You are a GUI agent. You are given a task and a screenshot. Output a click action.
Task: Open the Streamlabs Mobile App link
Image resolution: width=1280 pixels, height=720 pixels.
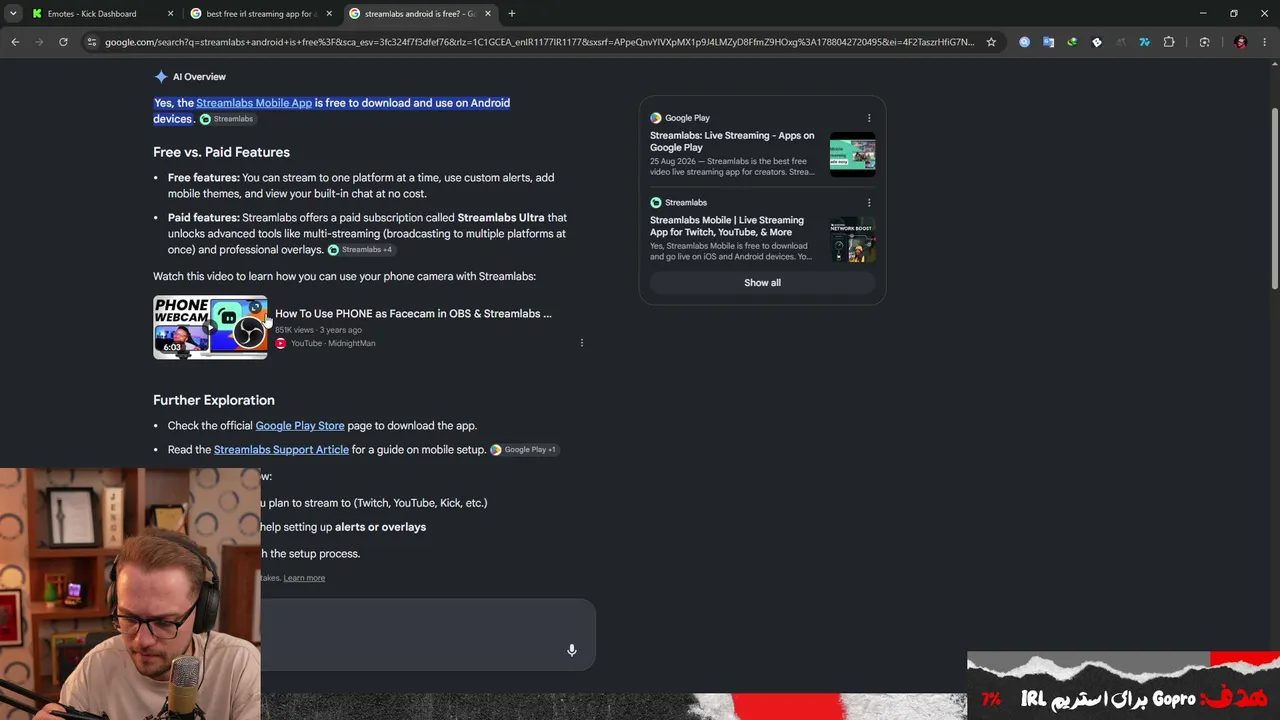[x=254, y=103]
